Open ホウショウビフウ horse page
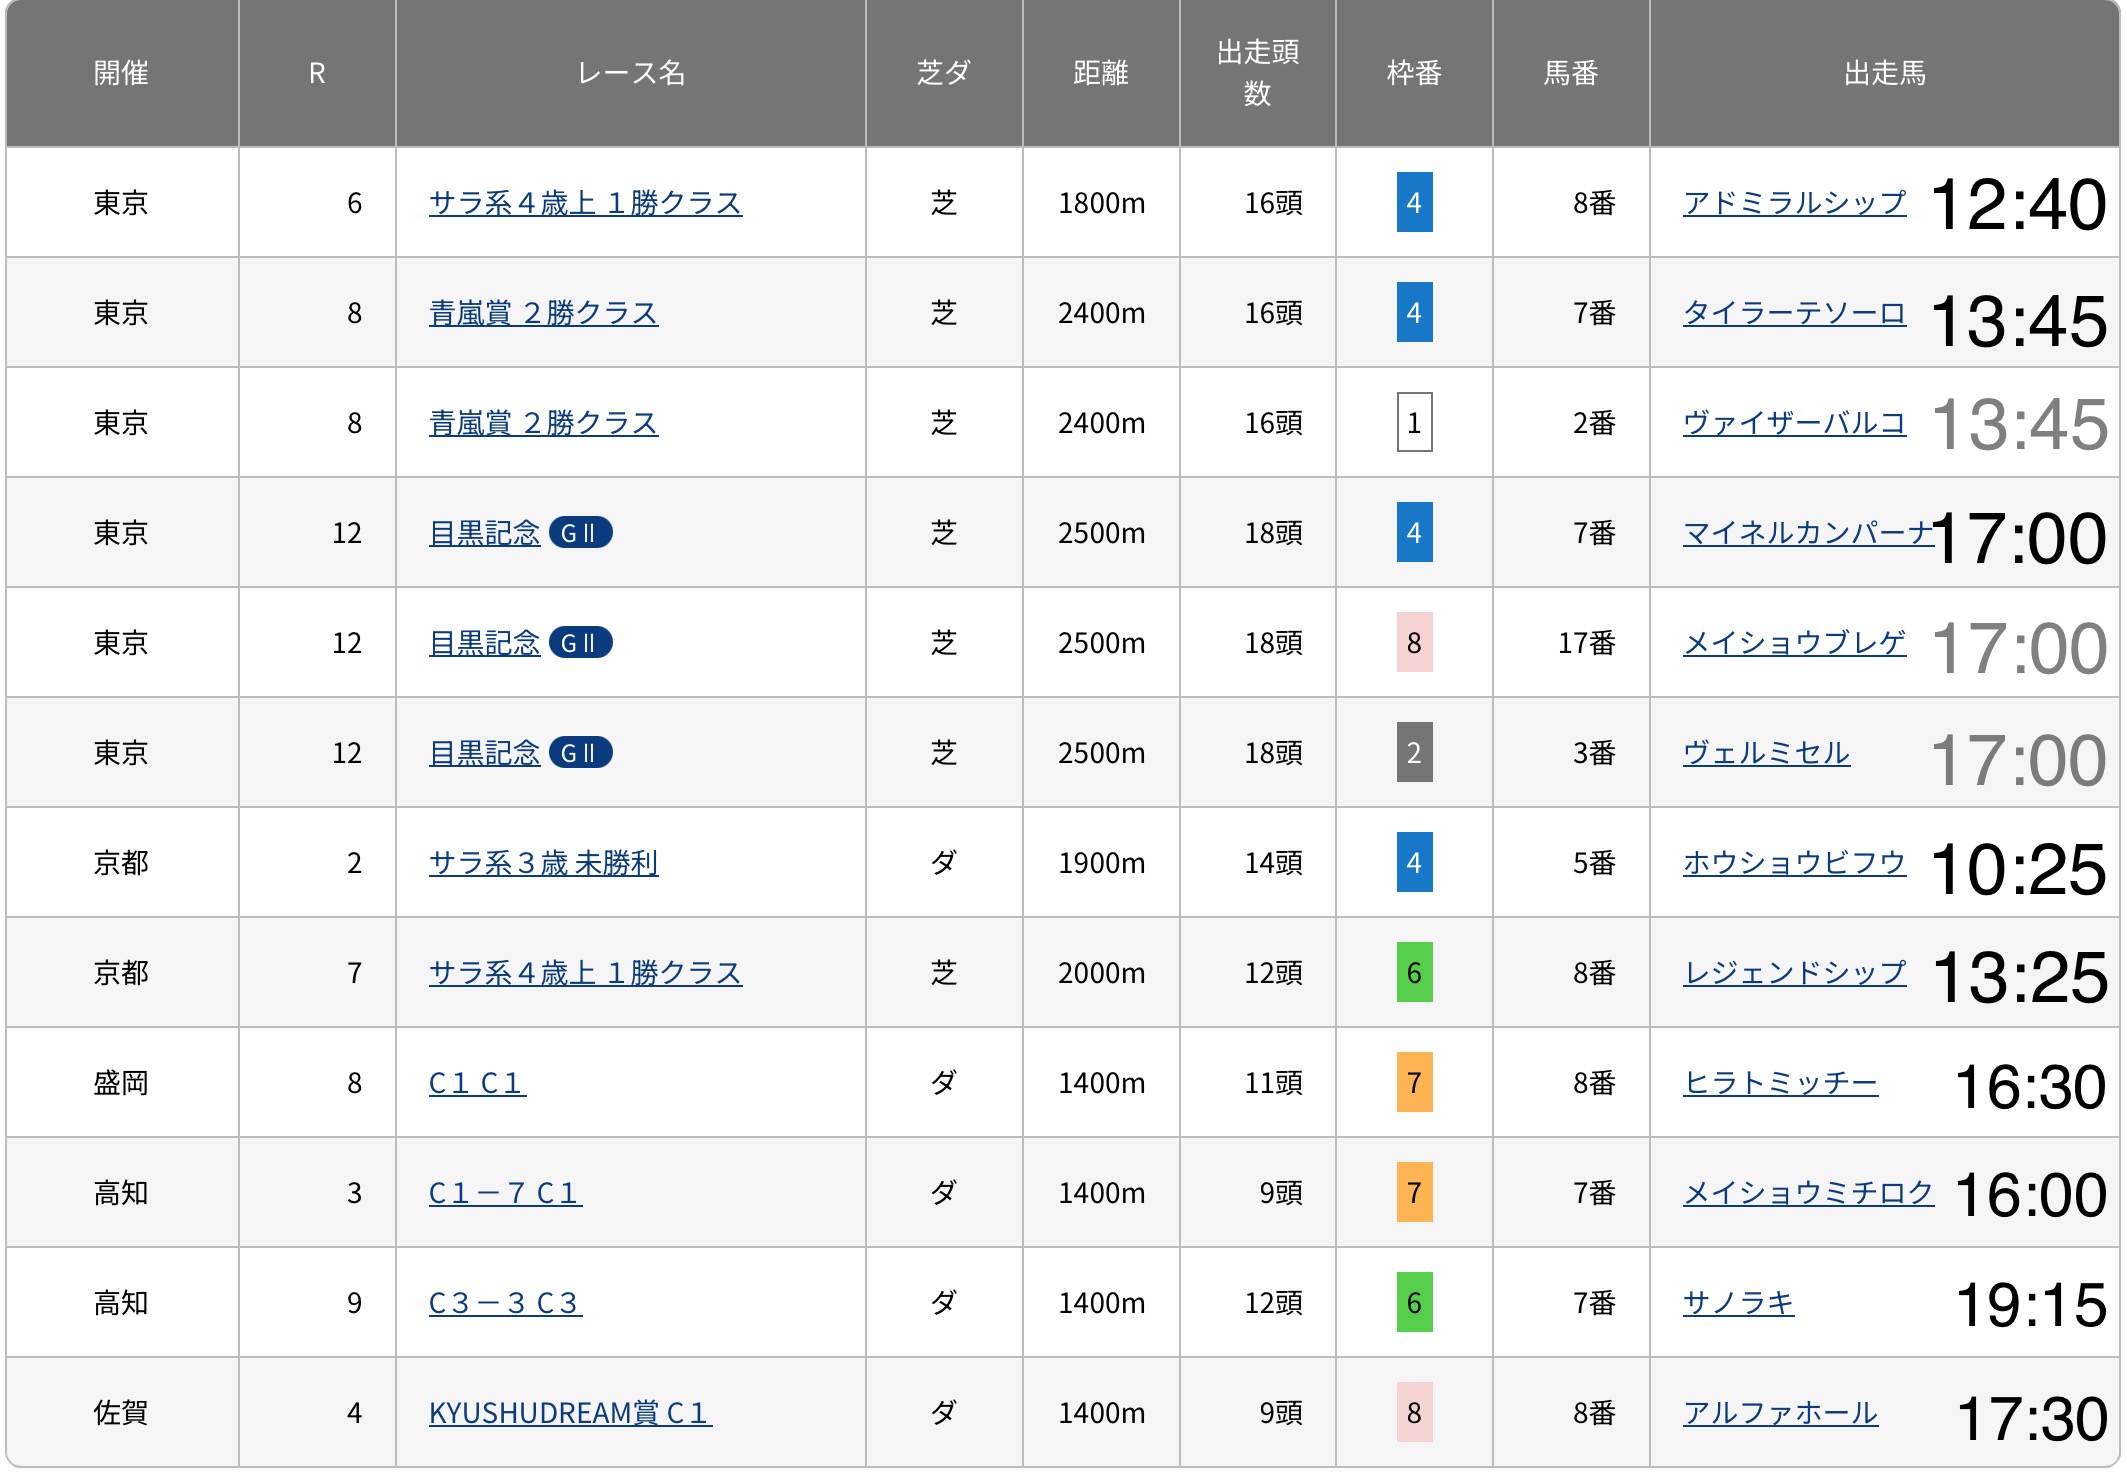 [x=1793, y=863]
